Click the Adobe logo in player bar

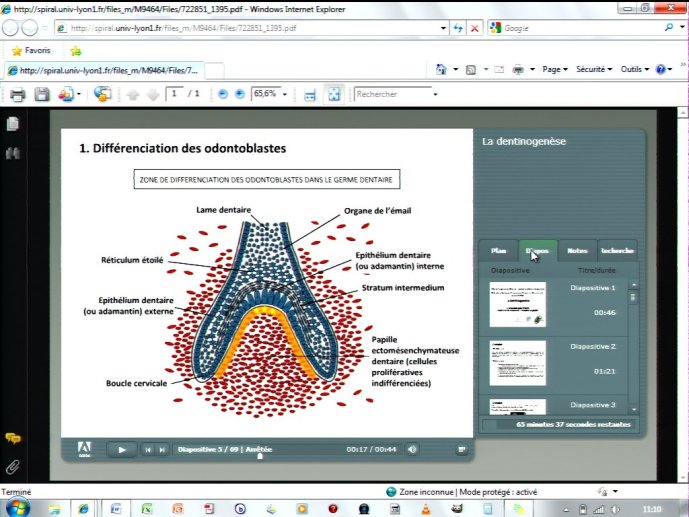tap(84, 449)
